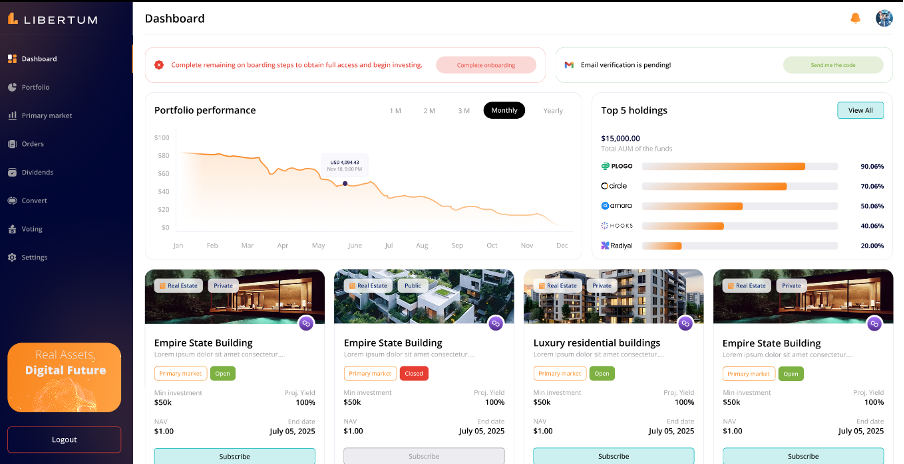Click the Complete onboarding button
Viewport: 904px width, 464px height.
click(486, 65)
